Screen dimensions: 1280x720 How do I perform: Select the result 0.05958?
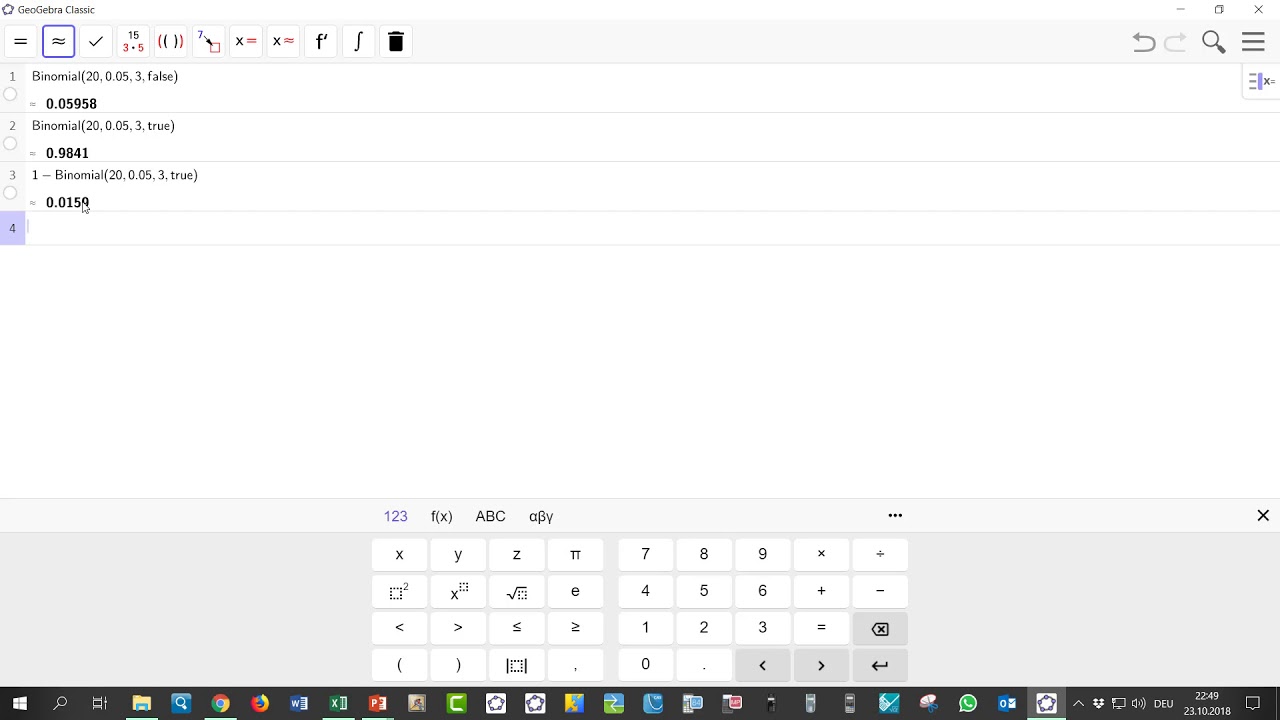71,104
